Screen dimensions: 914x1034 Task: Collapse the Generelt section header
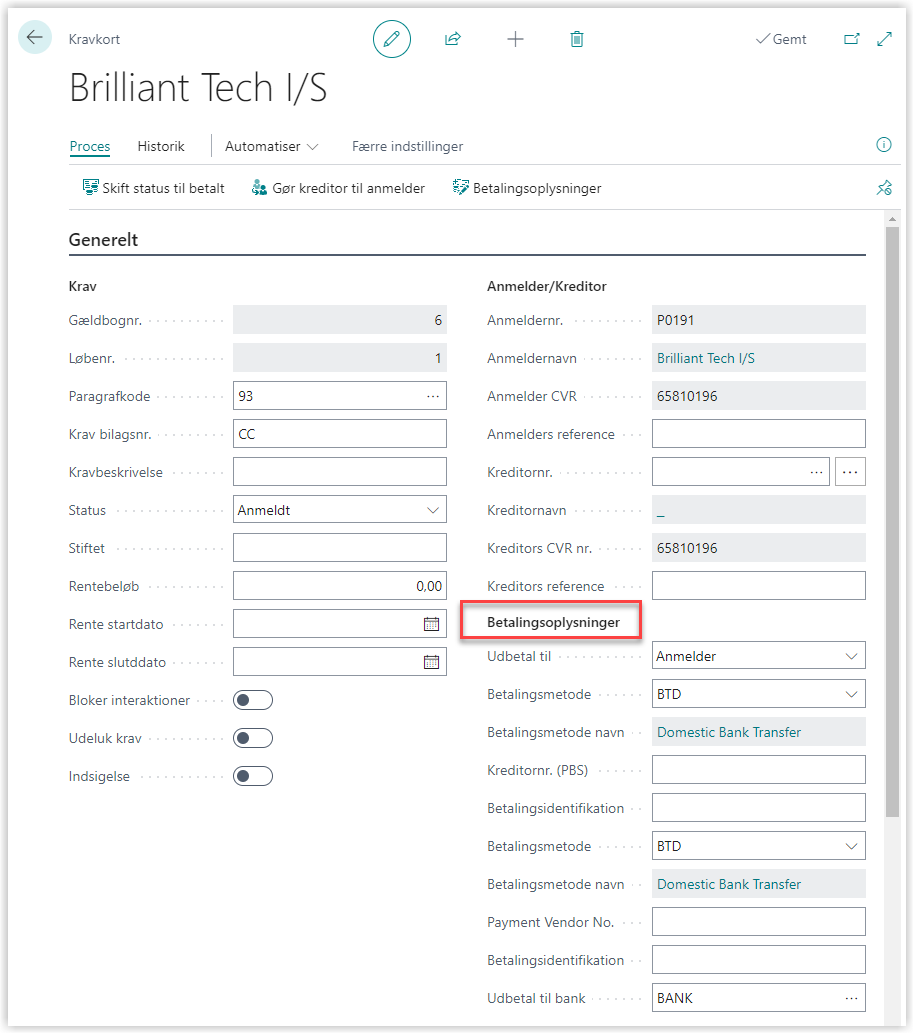pyautogui.click(x=104, y=240)
